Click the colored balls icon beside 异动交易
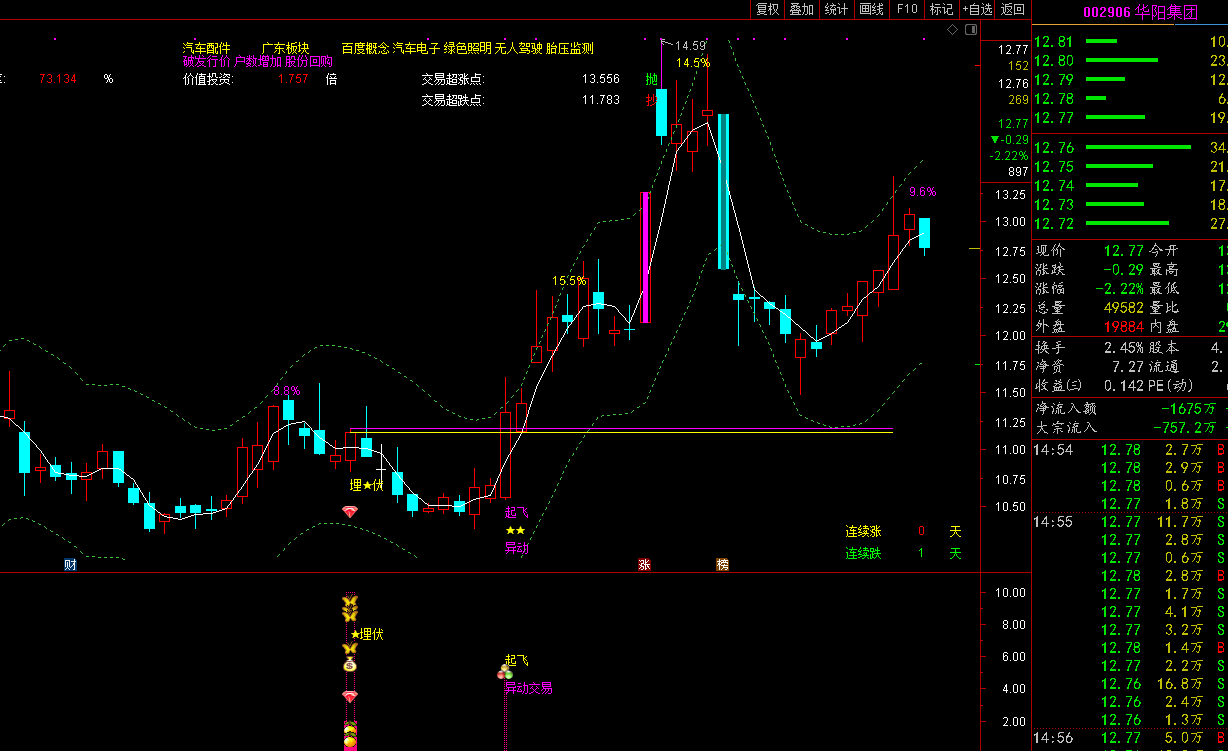 [505, 674]
